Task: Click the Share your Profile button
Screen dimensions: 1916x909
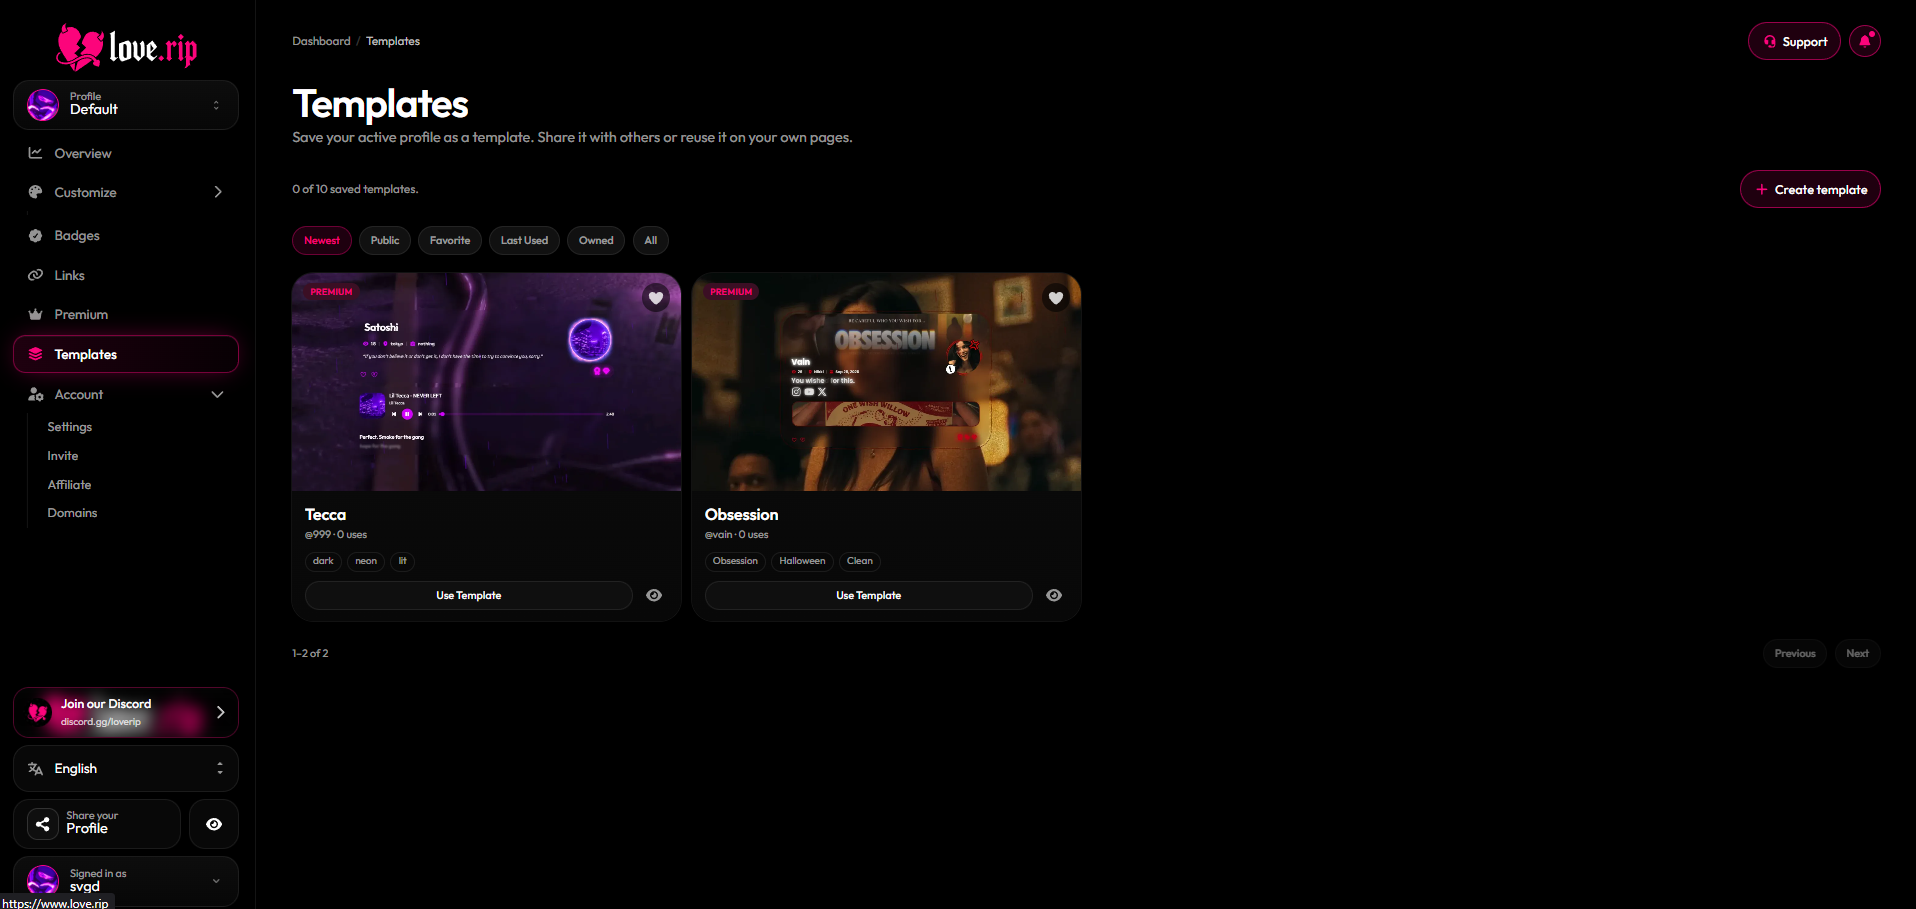Action: click(97, 824)
